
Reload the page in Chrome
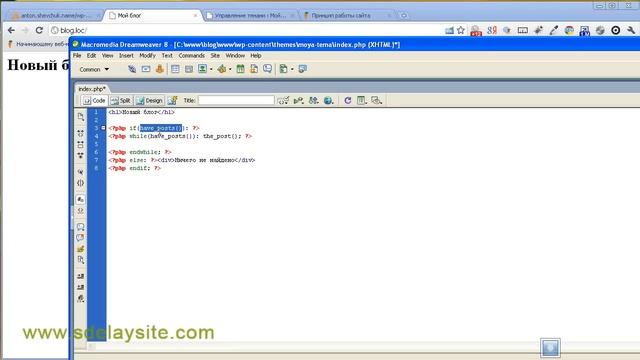pos(39,30)
